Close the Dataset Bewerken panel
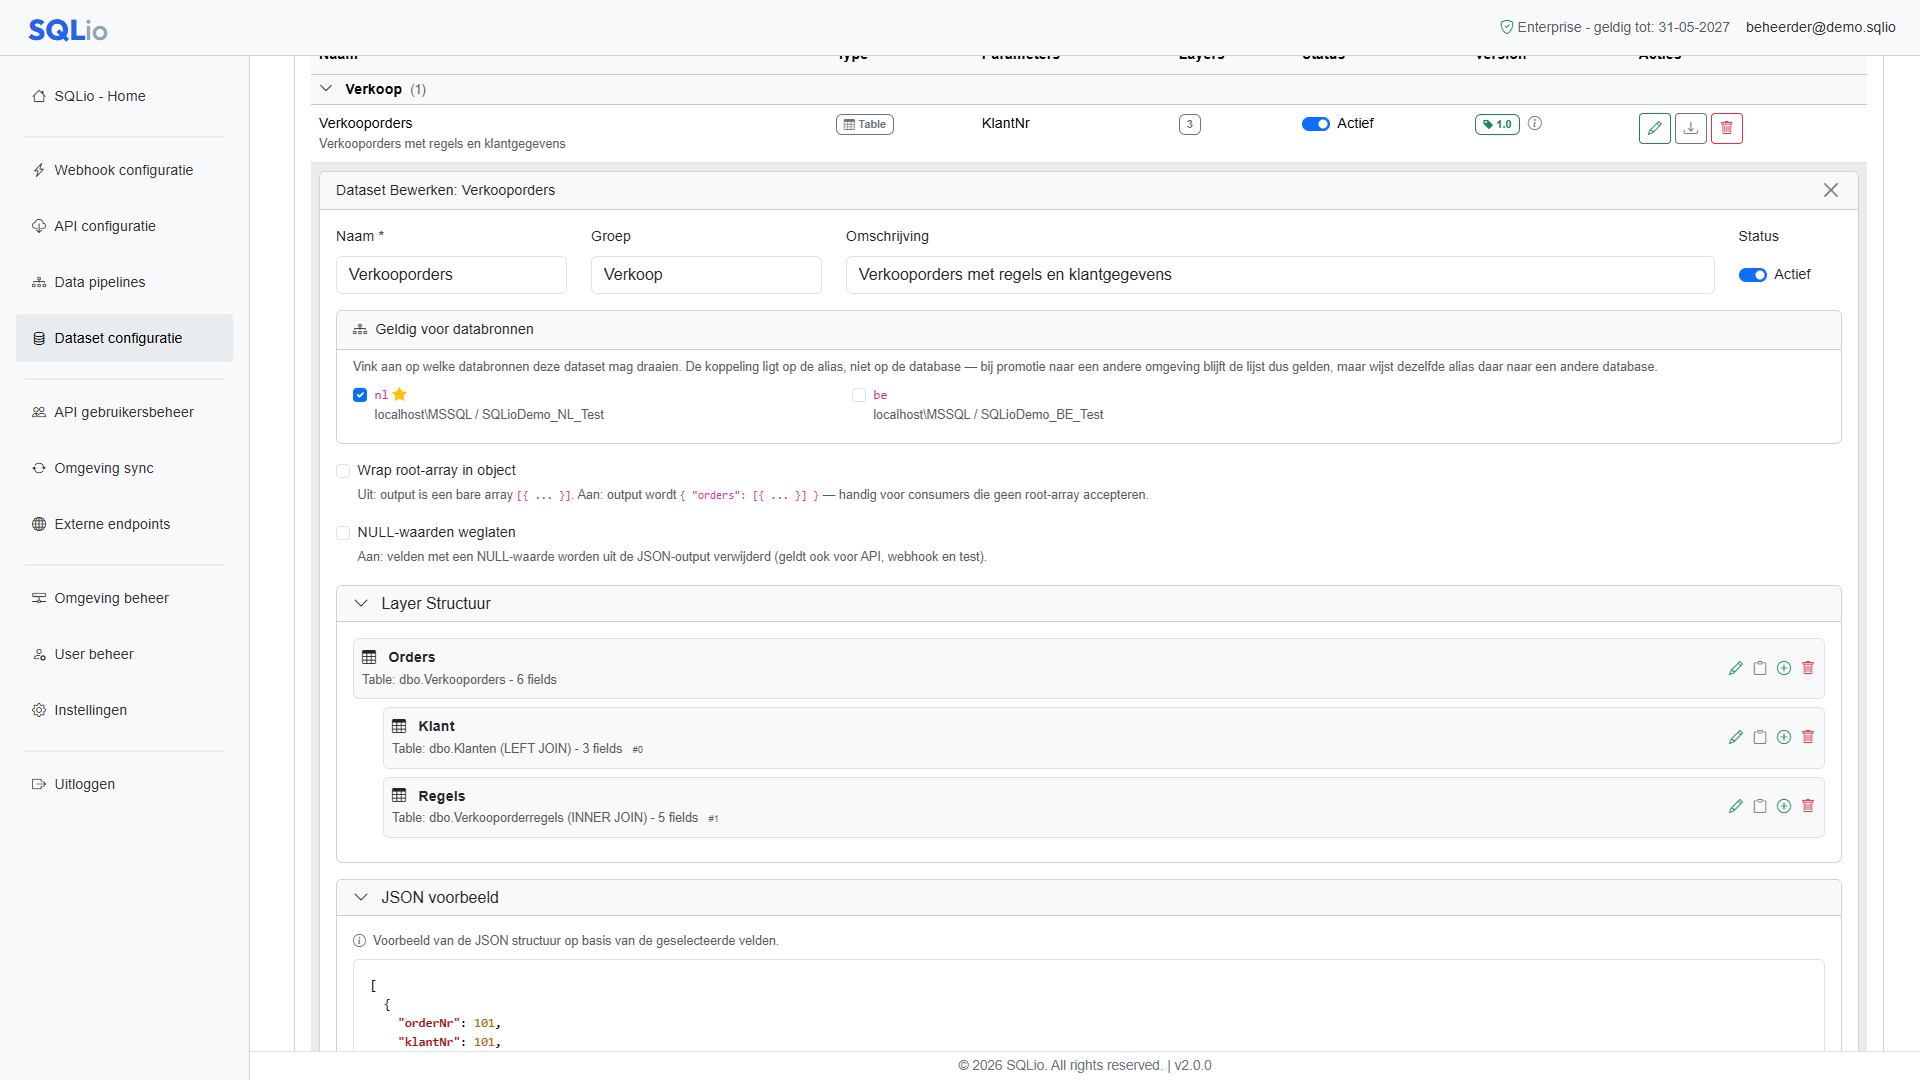The width and height of the screenshot is (1920, 1080). coord(1831,190)
